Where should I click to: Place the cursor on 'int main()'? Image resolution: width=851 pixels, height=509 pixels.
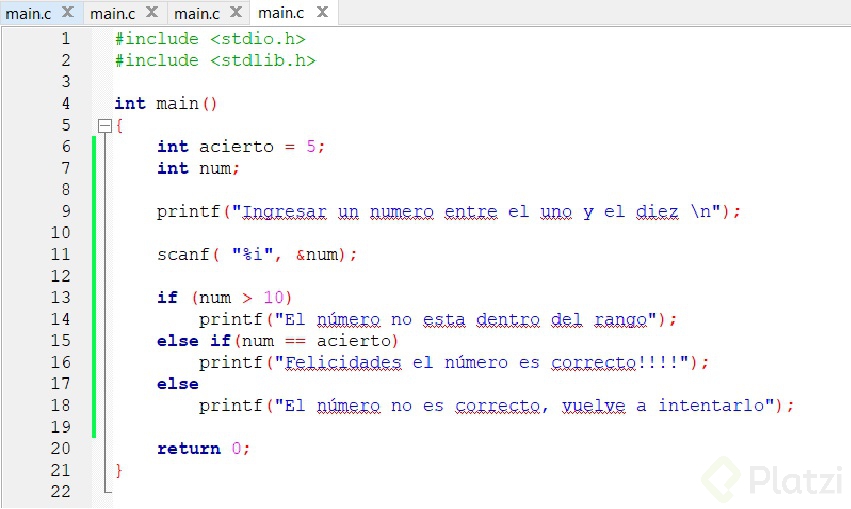click(166, 104)
